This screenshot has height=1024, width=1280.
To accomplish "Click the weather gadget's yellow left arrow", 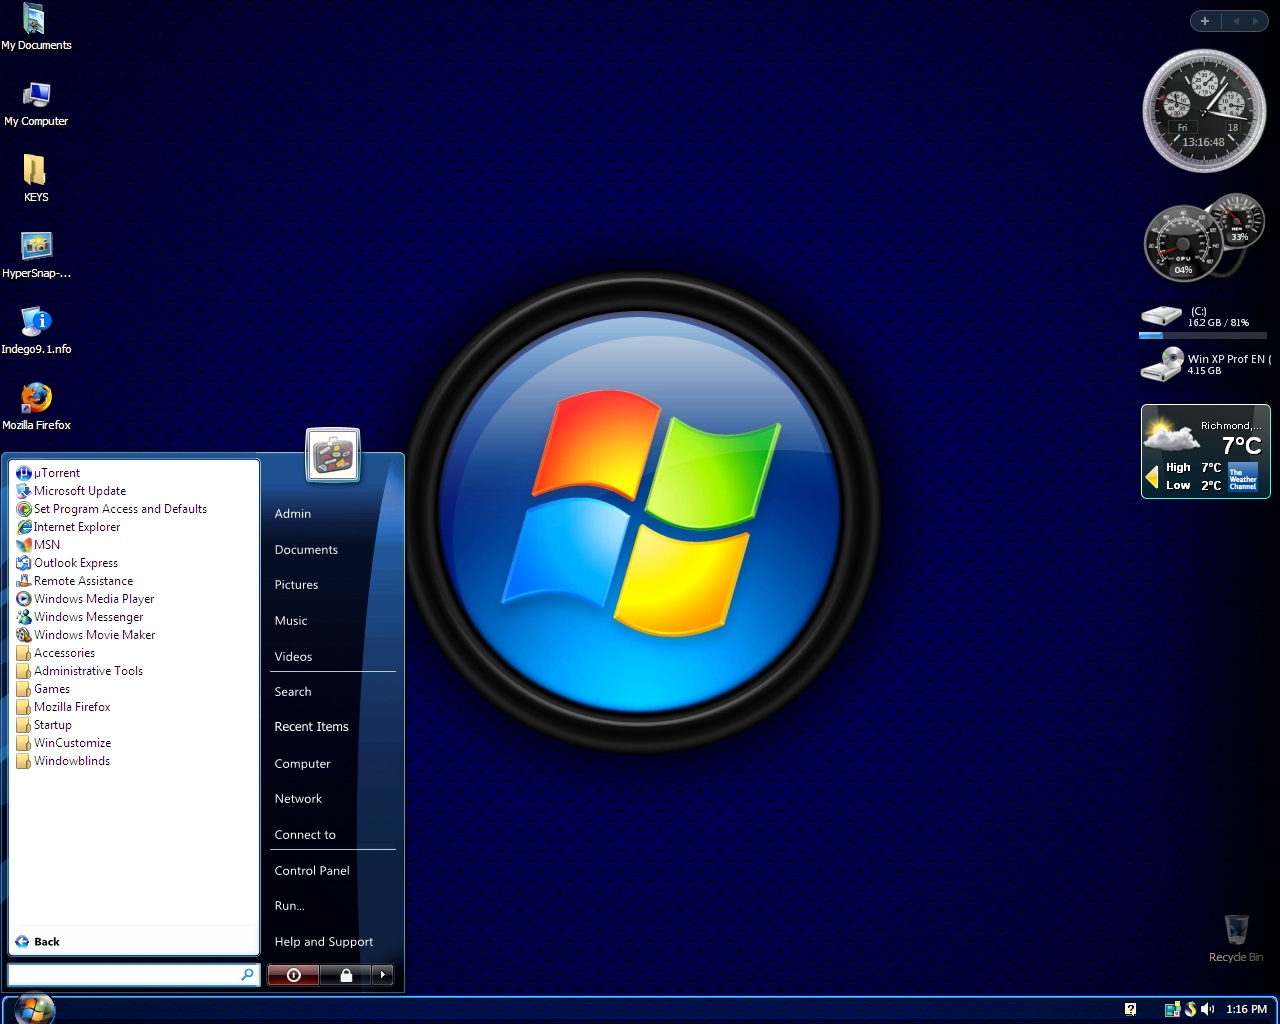I will point(1151,477).
